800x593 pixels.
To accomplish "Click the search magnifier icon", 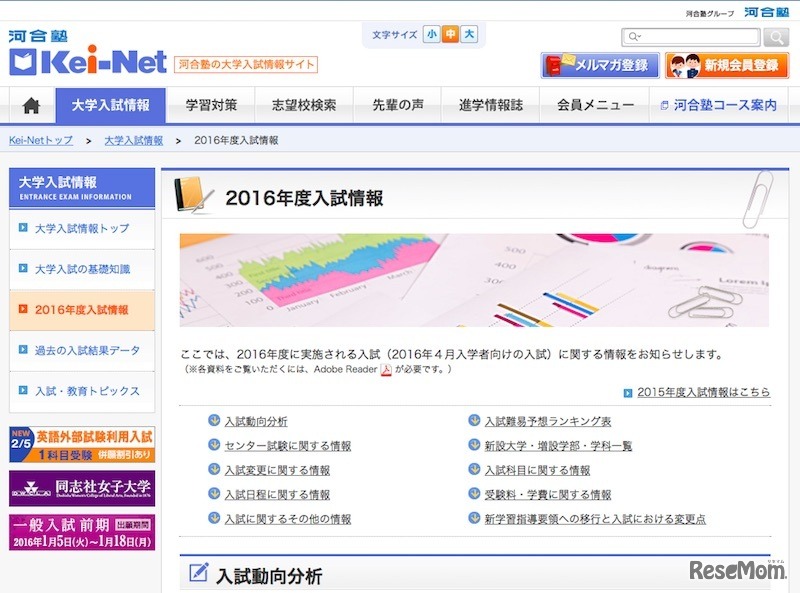I will tap(775, 37).
